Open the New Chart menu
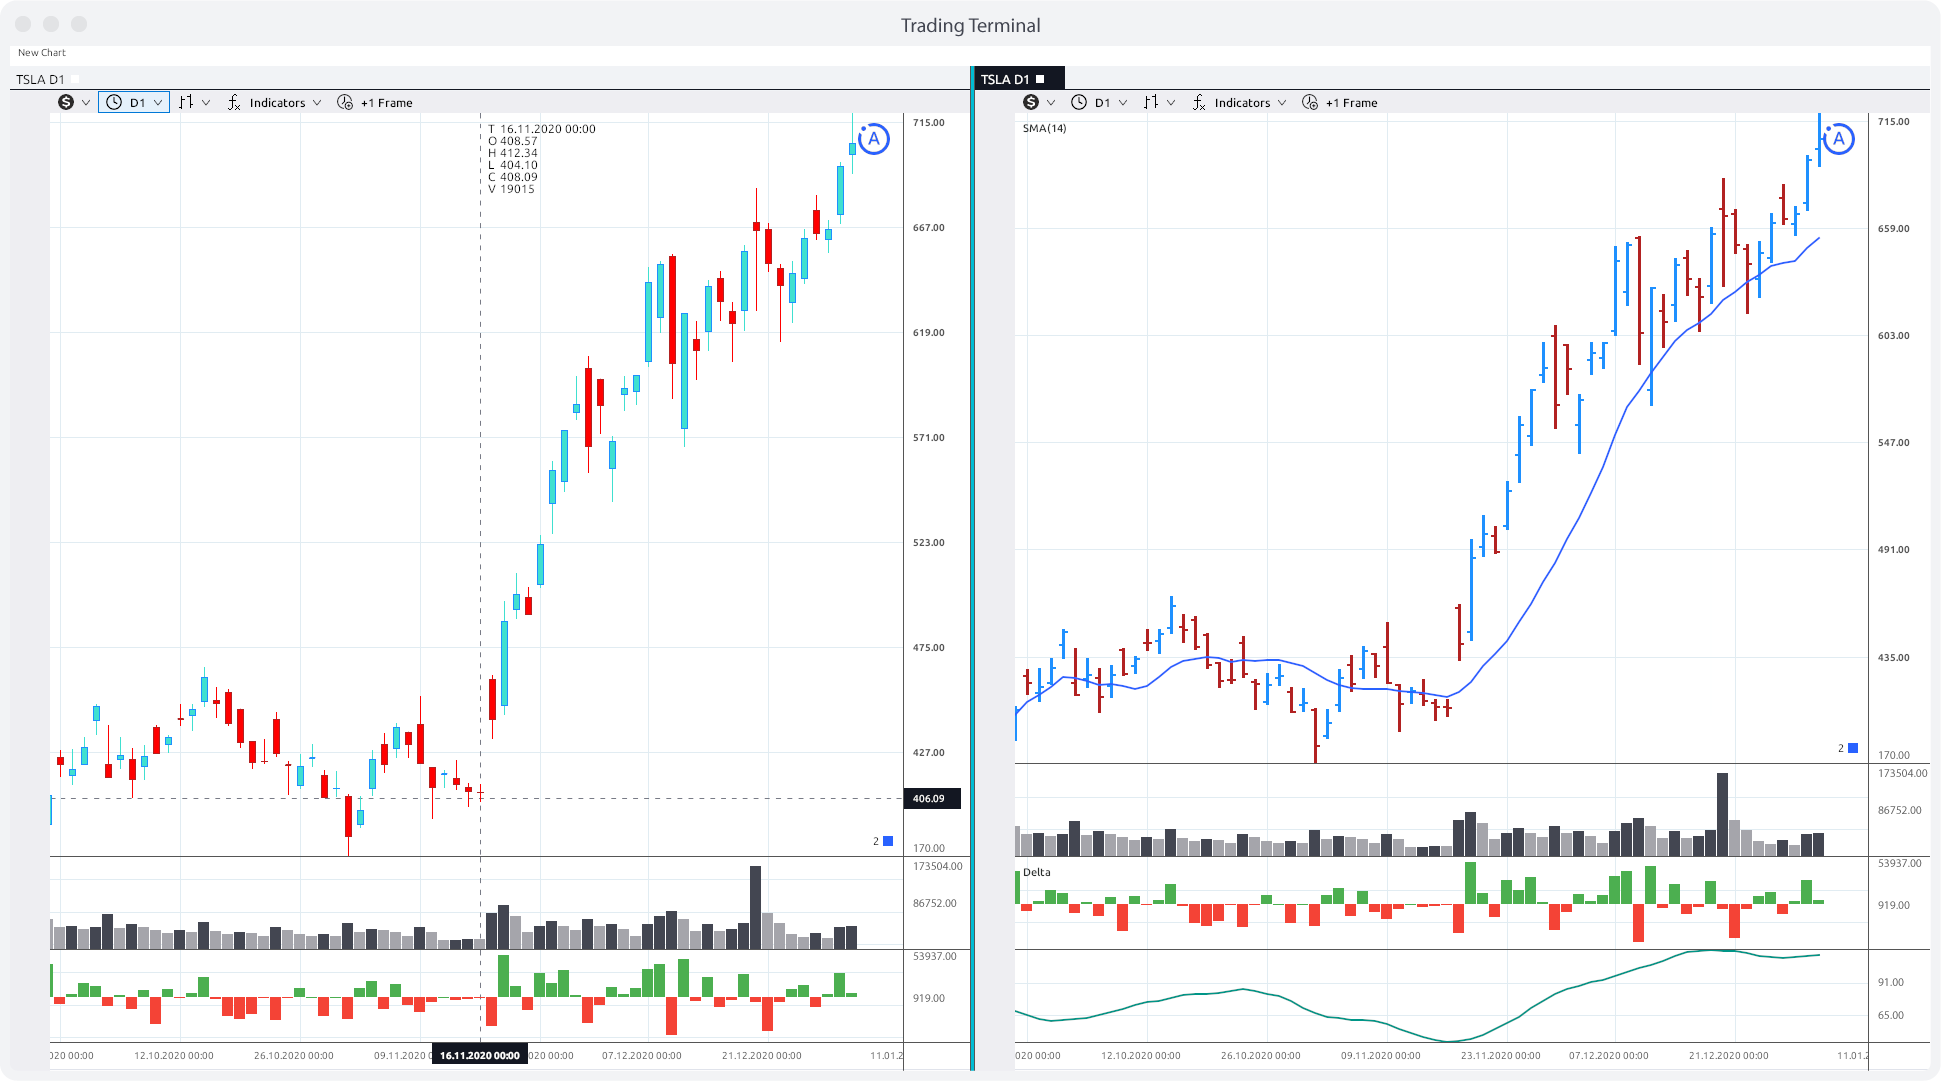This screenshot has width=1941, height=1081. (42, 53)
